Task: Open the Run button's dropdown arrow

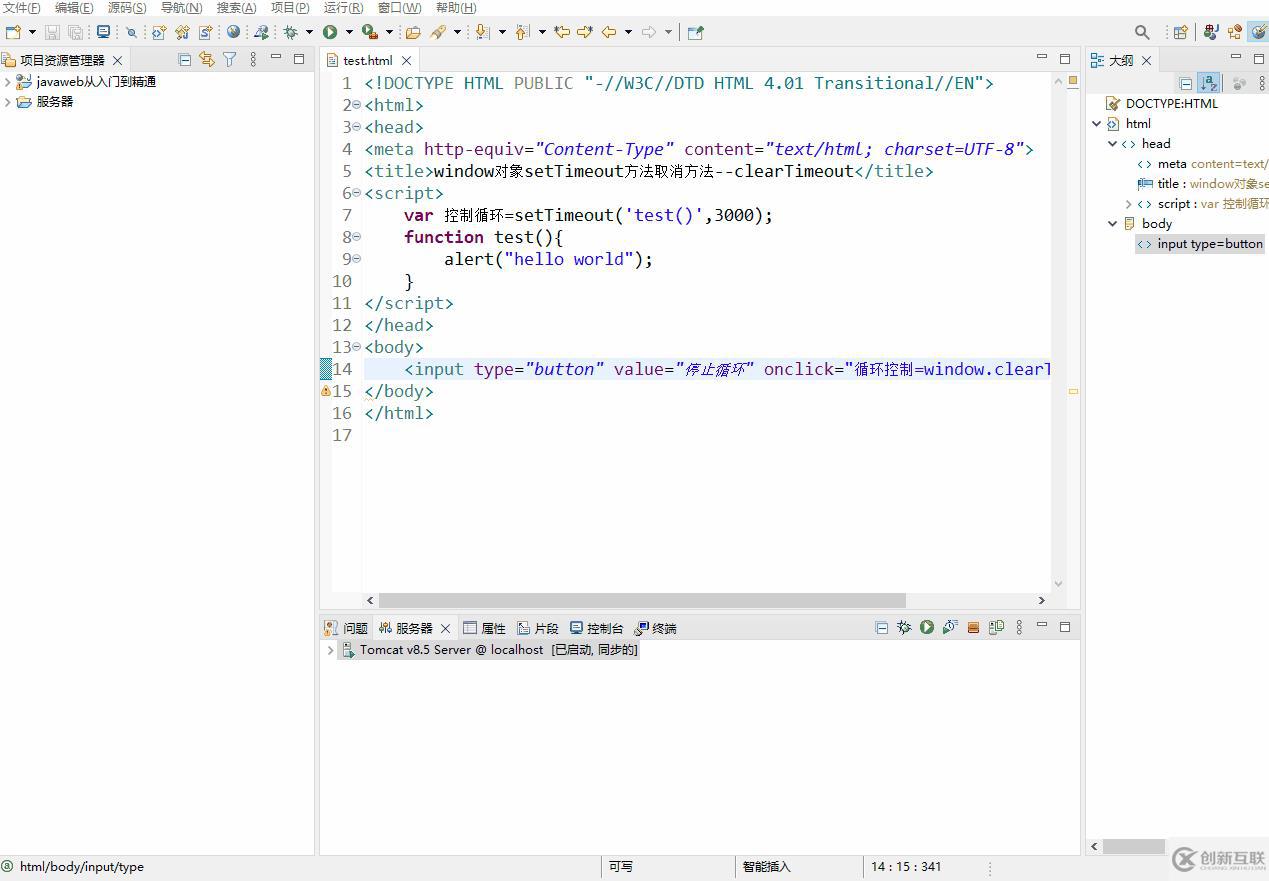Action: [x=349, y=32]
